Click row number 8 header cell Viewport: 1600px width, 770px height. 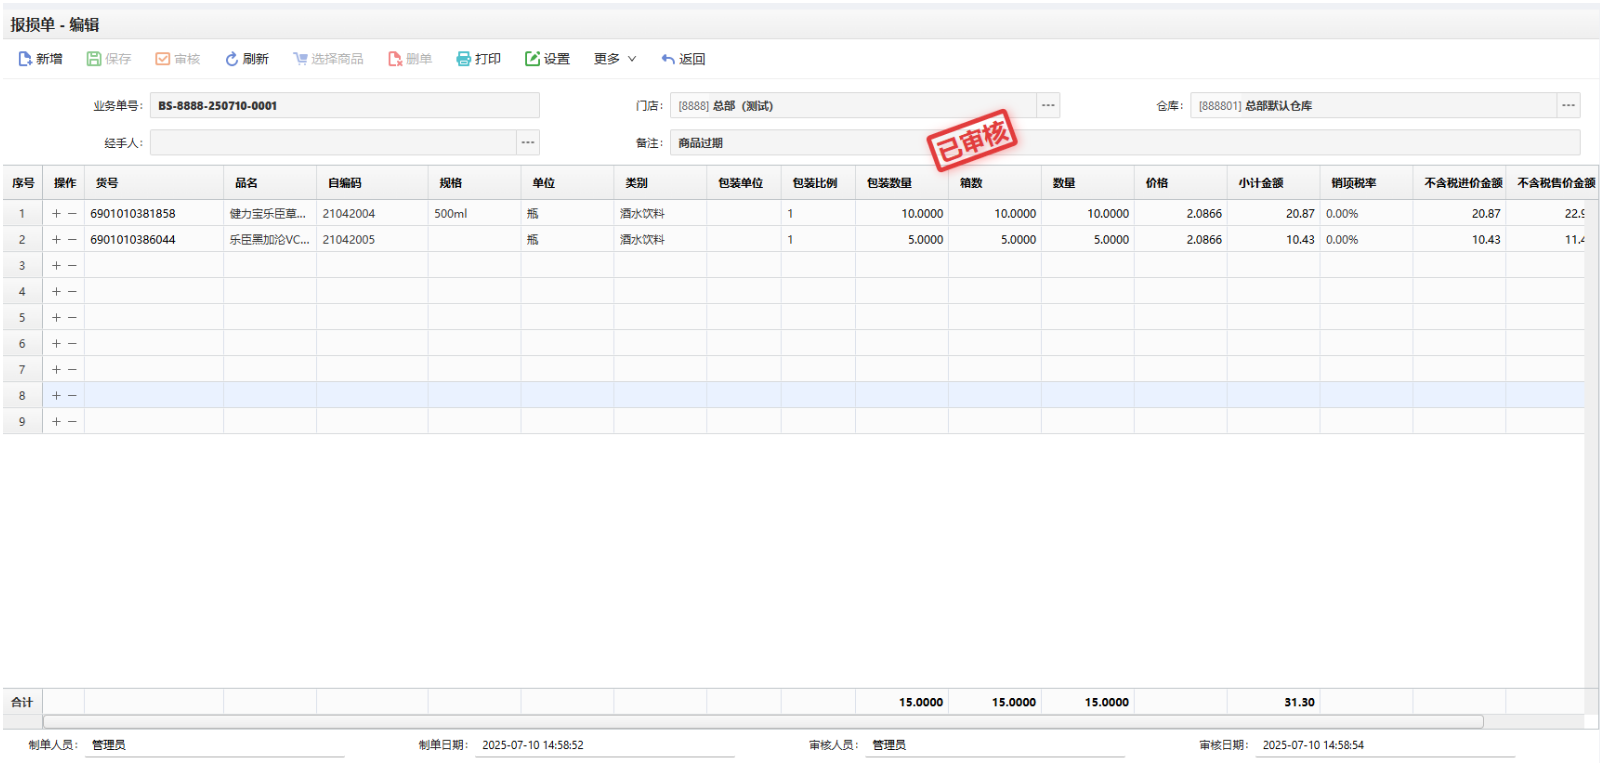pos(22,396)
